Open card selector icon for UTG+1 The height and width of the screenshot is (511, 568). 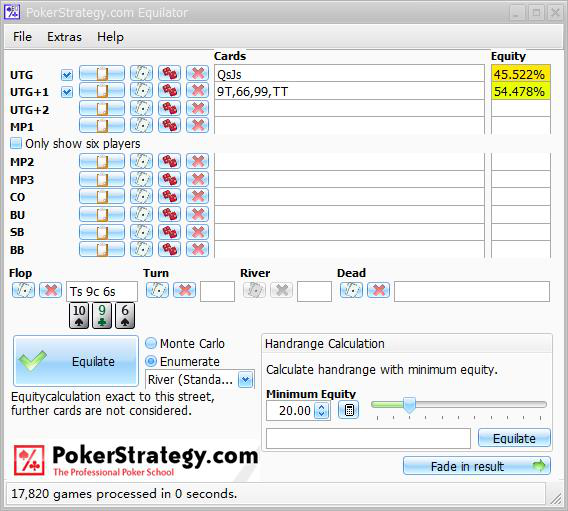tap(141, 91)
